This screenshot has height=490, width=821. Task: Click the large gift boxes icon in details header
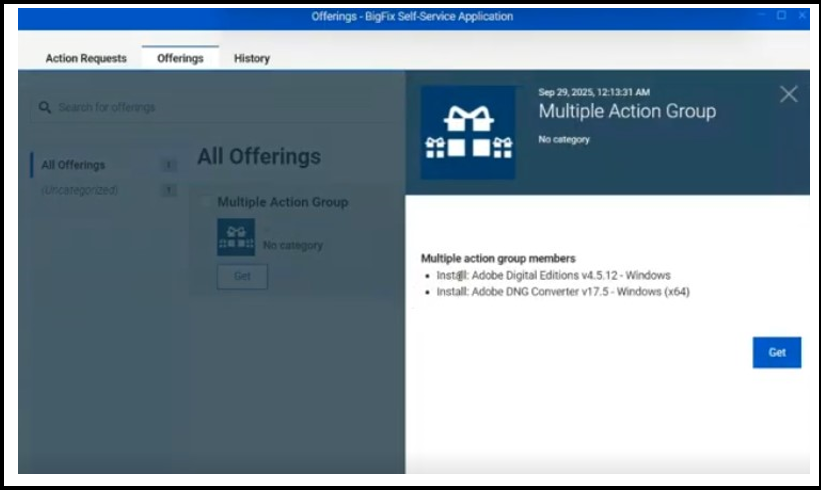pos(468,133)
